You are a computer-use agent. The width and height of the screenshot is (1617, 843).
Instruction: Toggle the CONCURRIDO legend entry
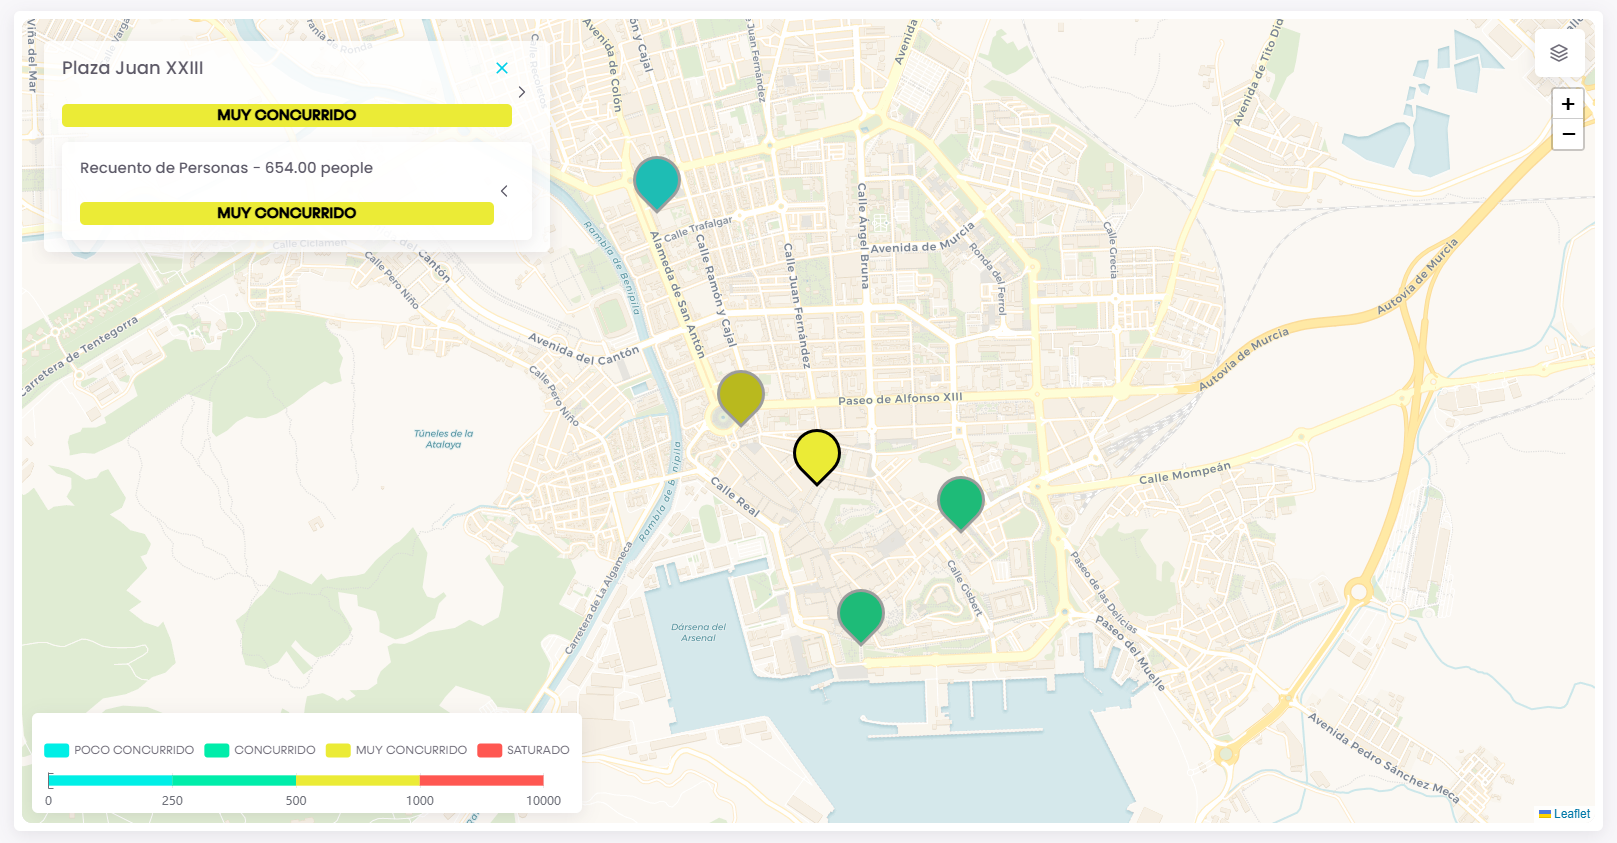260,750
